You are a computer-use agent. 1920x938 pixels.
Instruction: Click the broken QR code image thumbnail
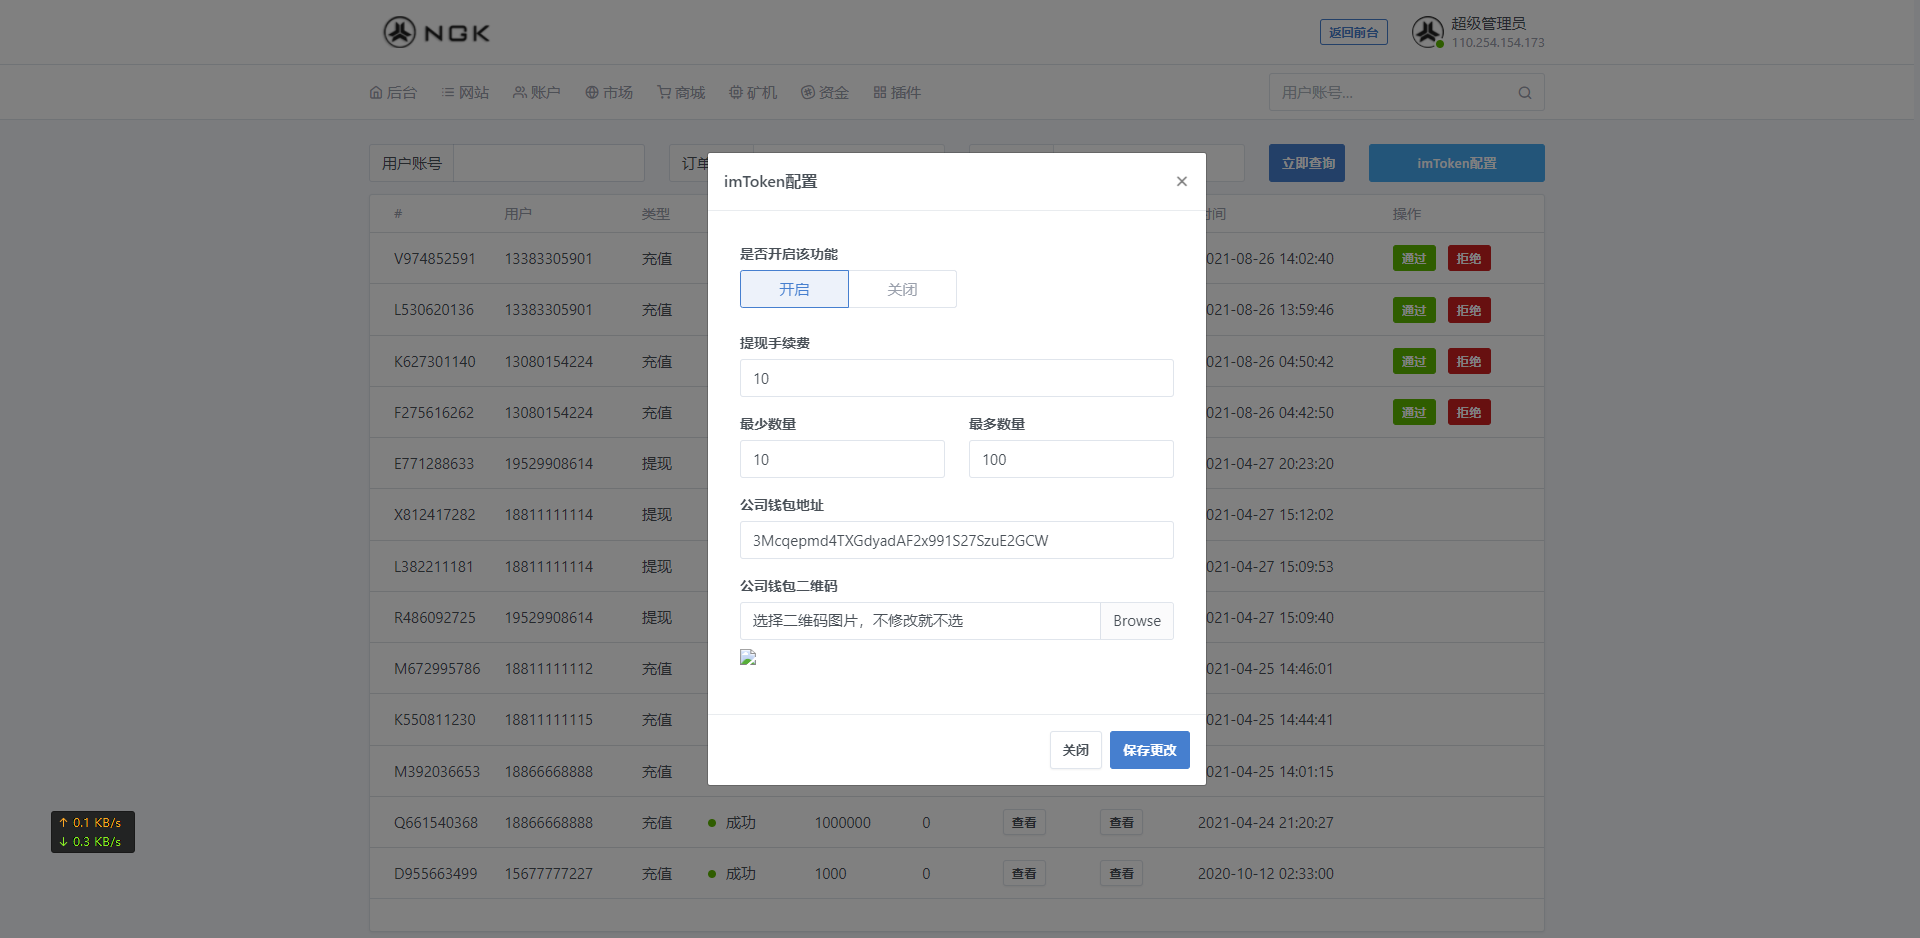748,657
